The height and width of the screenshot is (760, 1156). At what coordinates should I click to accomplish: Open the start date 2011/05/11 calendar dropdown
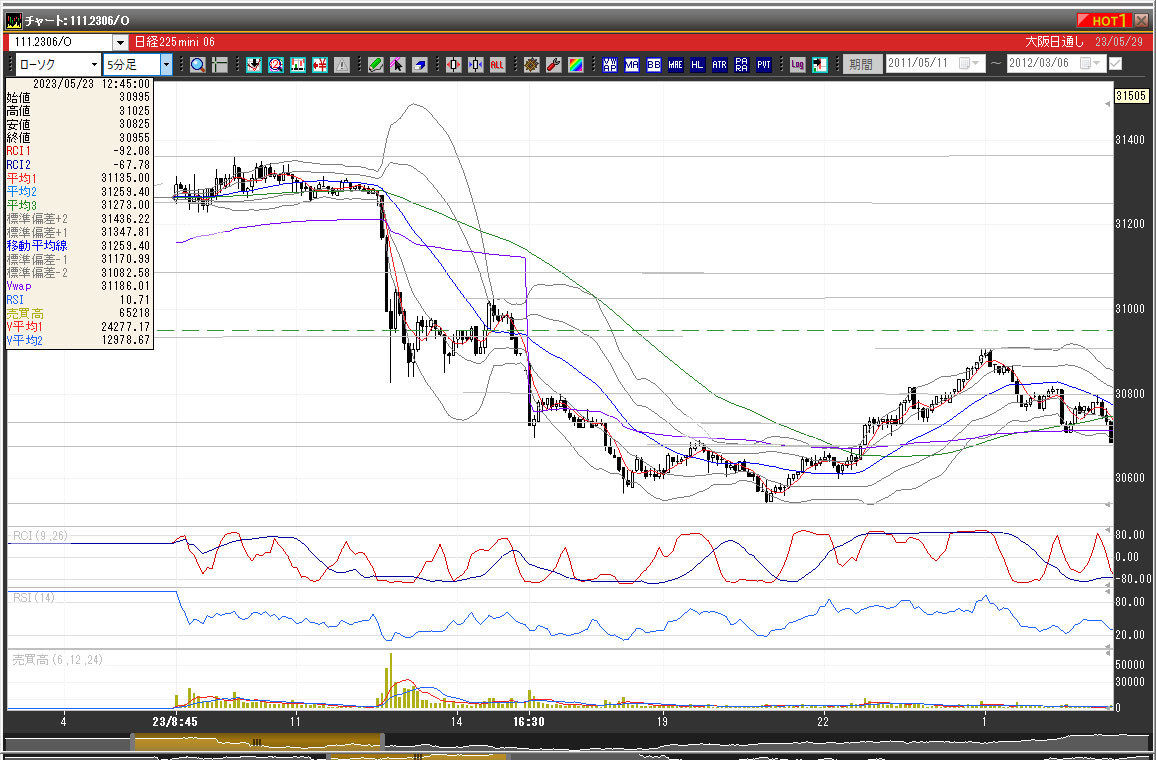[x=970, y=64]
